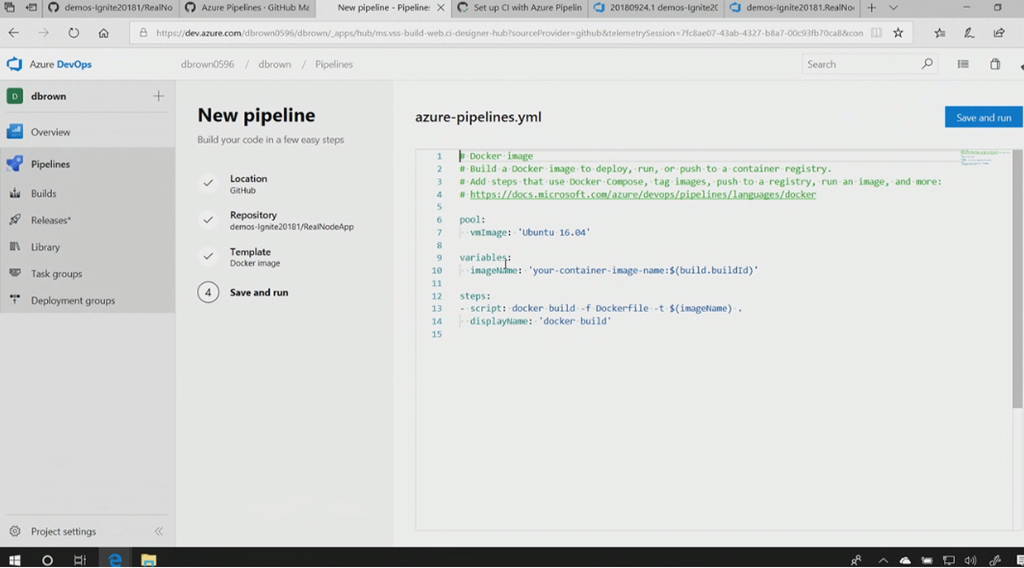Click the Search input field
Viewport: 1024px width, 568px height.
pos(862,64)
